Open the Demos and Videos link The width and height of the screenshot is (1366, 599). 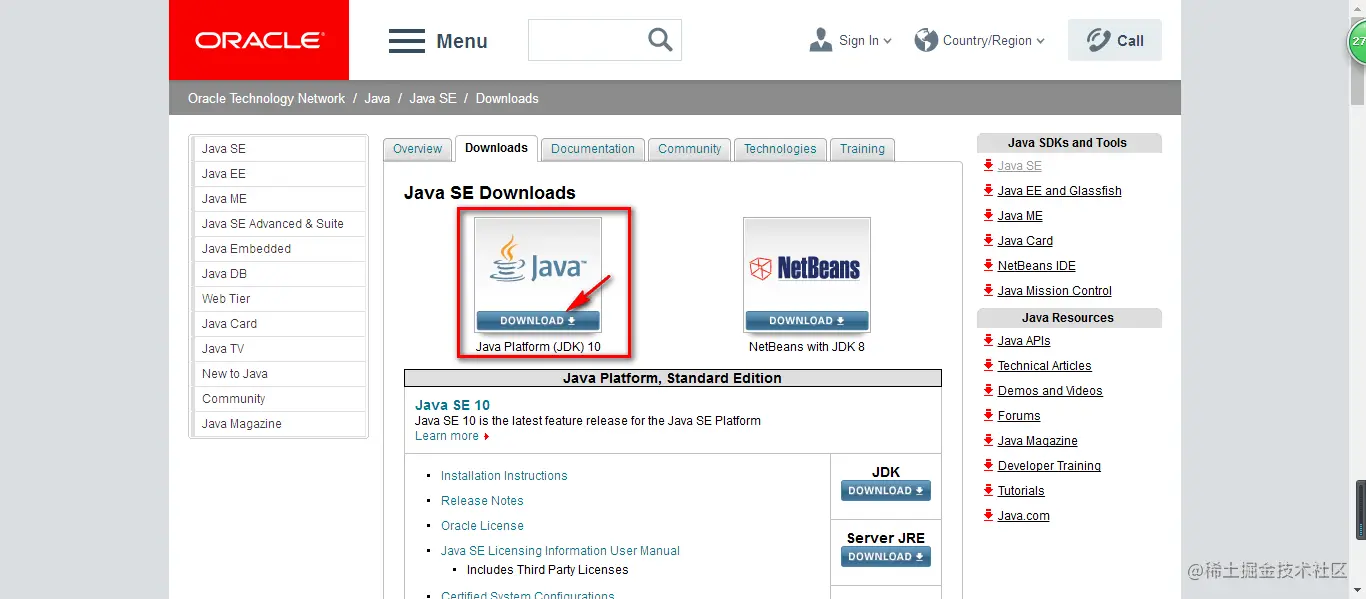(1050, 391)
